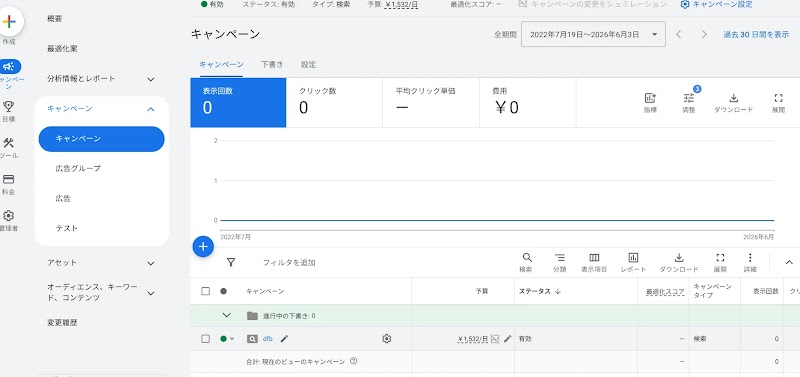Click the blue plus new campaign button
This screenshot has height=377, width=800.
click(203, 247)
